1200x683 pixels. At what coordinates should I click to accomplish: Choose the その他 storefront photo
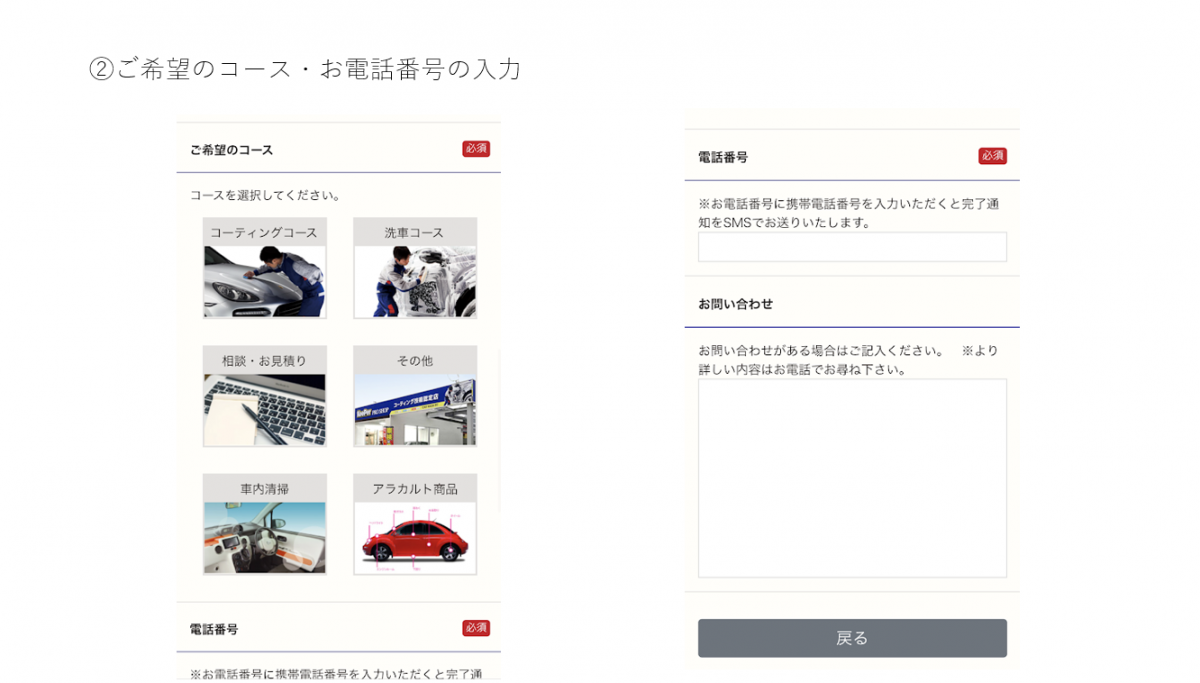[414, 410]
